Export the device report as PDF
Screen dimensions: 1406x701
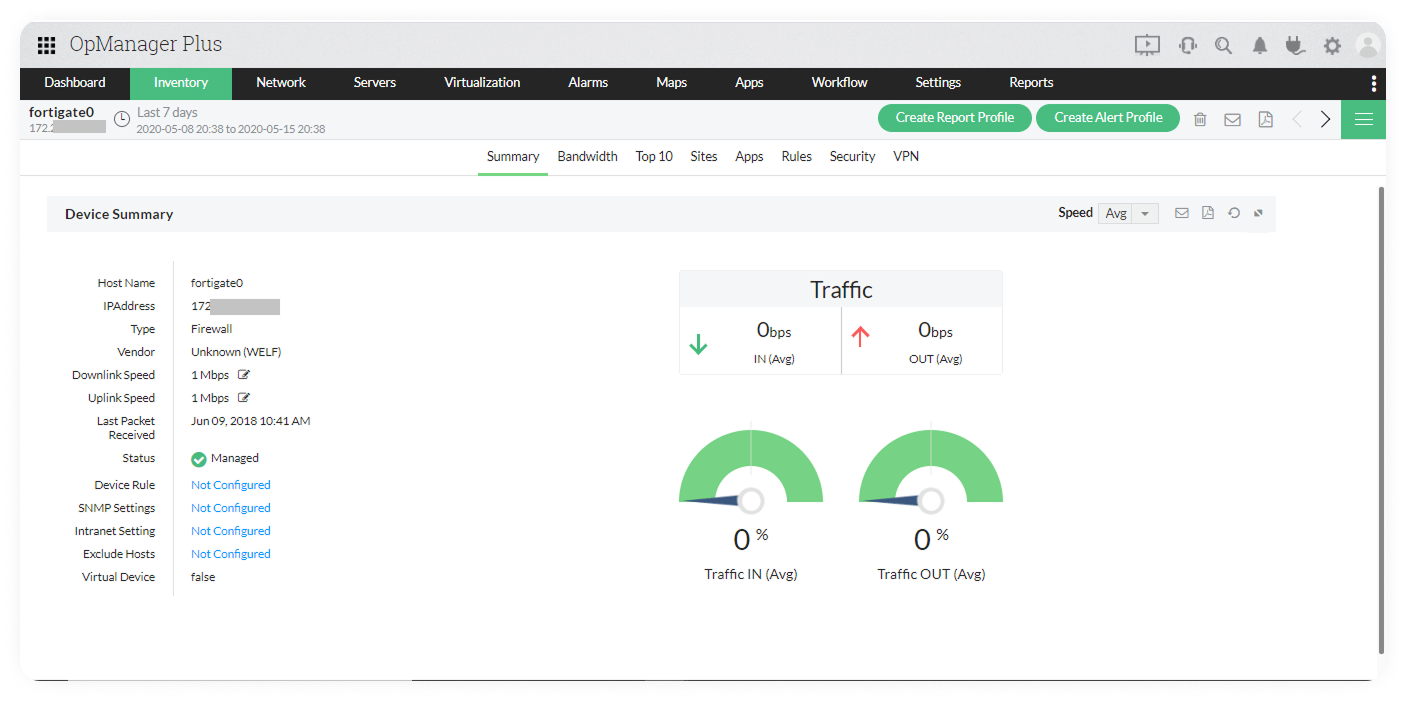[1265, 119]
